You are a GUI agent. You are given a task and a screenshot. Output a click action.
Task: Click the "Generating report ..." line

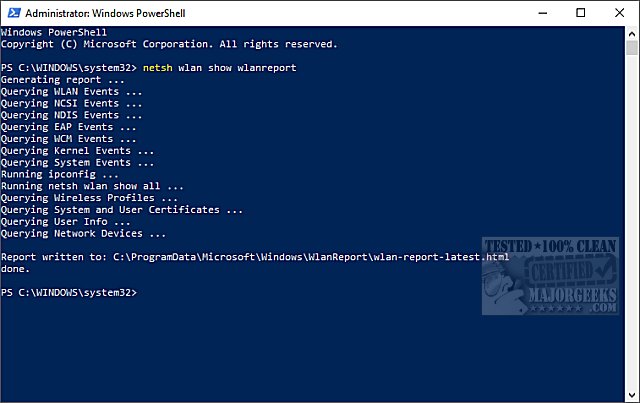pyautogui.click(x=63, y=79)
